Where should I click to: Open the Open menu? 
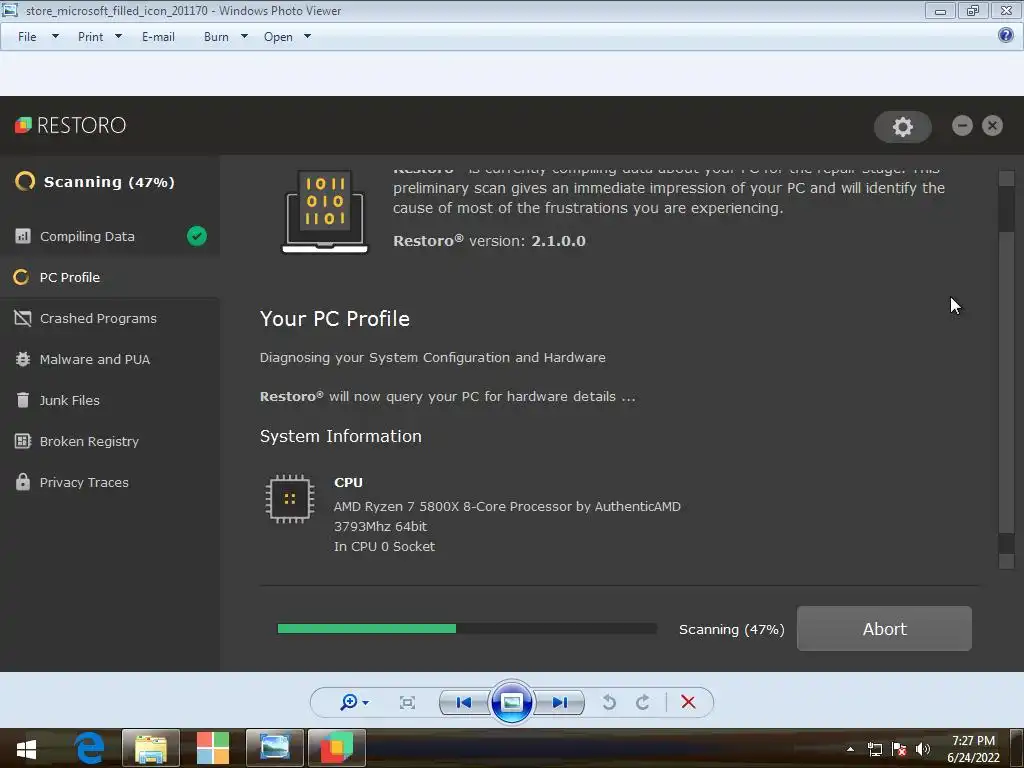[x=278, y=37]
